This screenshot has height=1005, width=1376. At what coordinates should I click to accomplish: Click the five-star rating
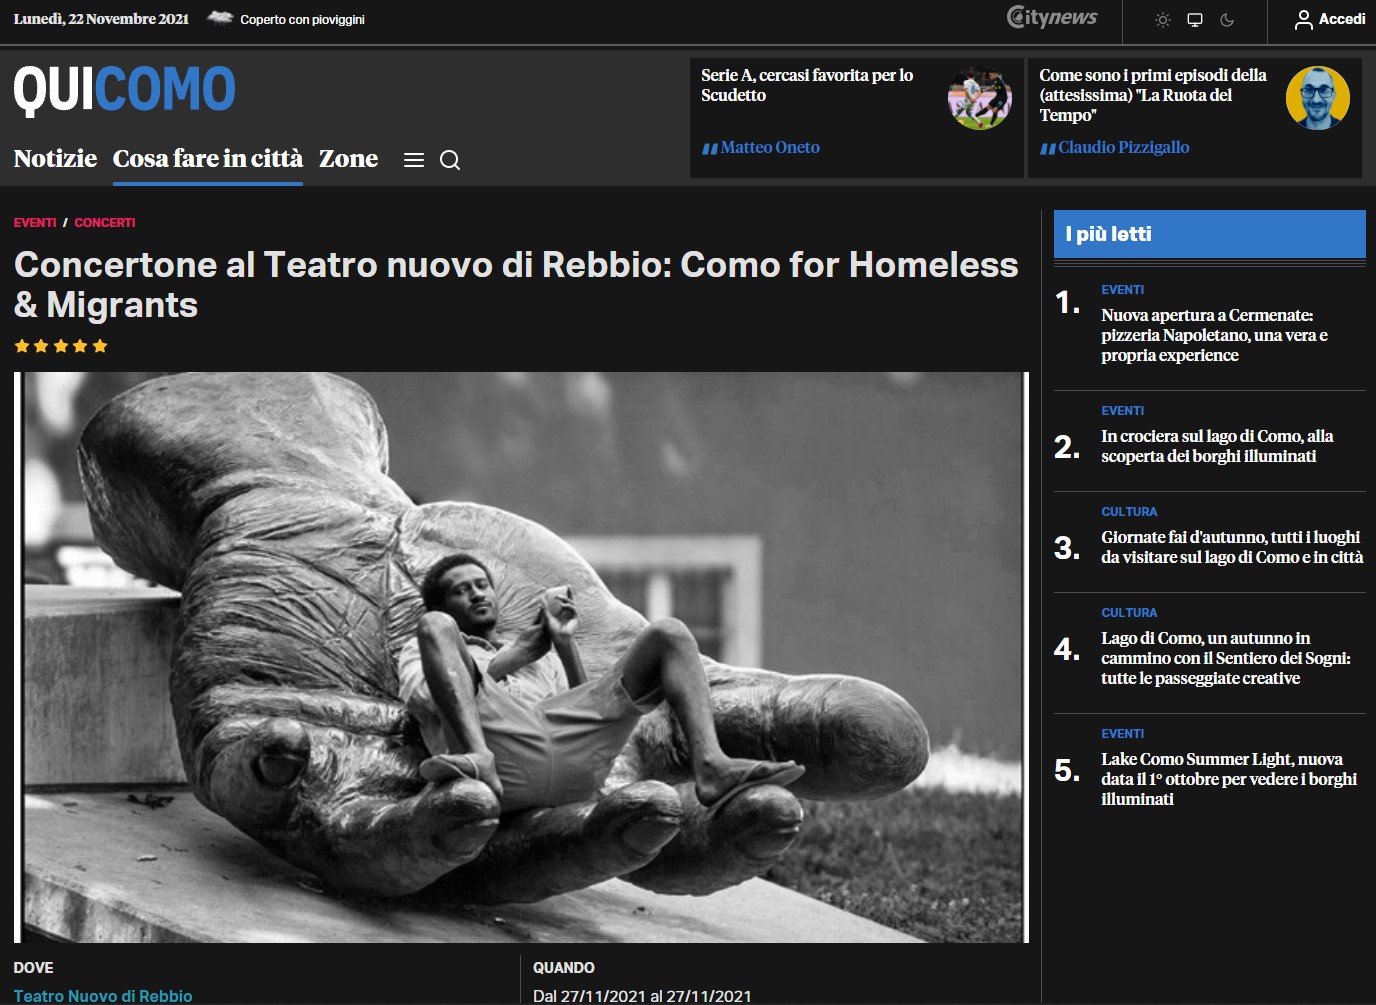point(61,346)
